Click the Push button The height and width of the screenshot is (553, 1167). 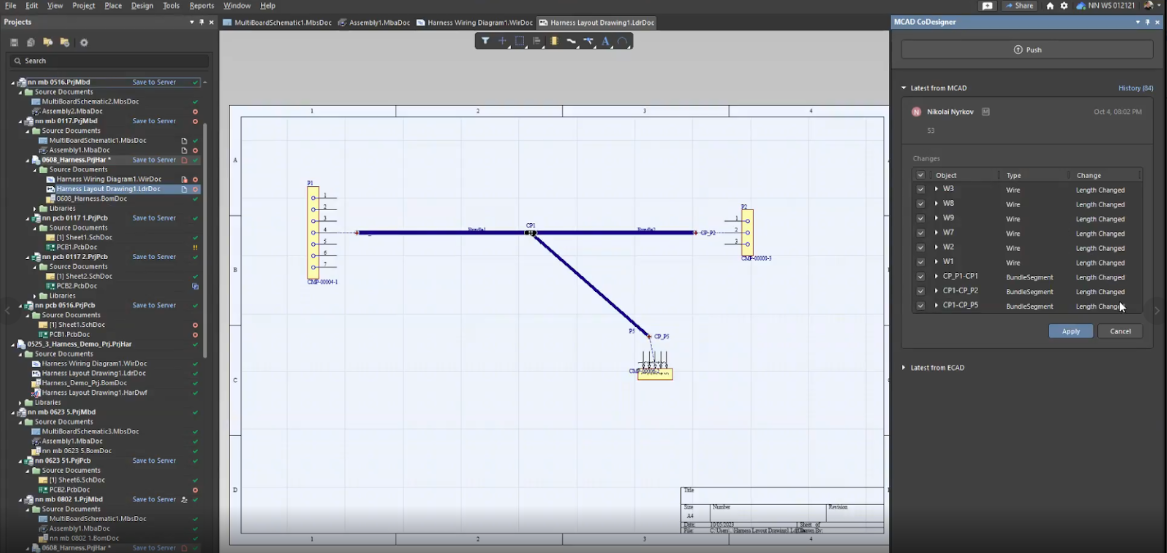tap(1027, 49)
